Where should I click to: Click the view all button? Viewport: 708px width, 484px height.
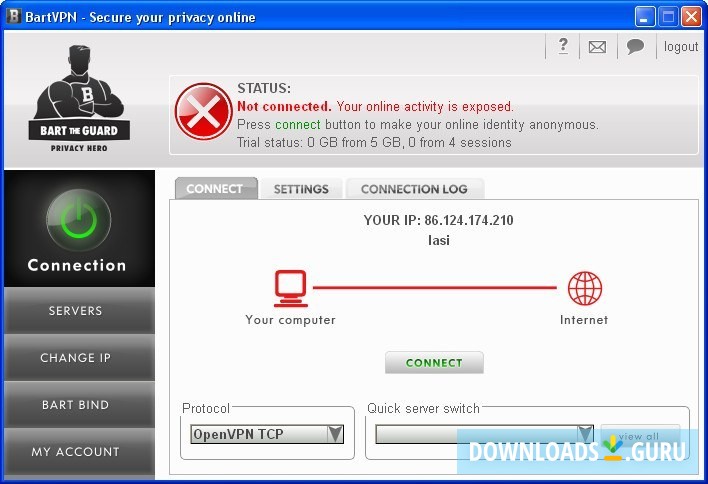point(640,436)
